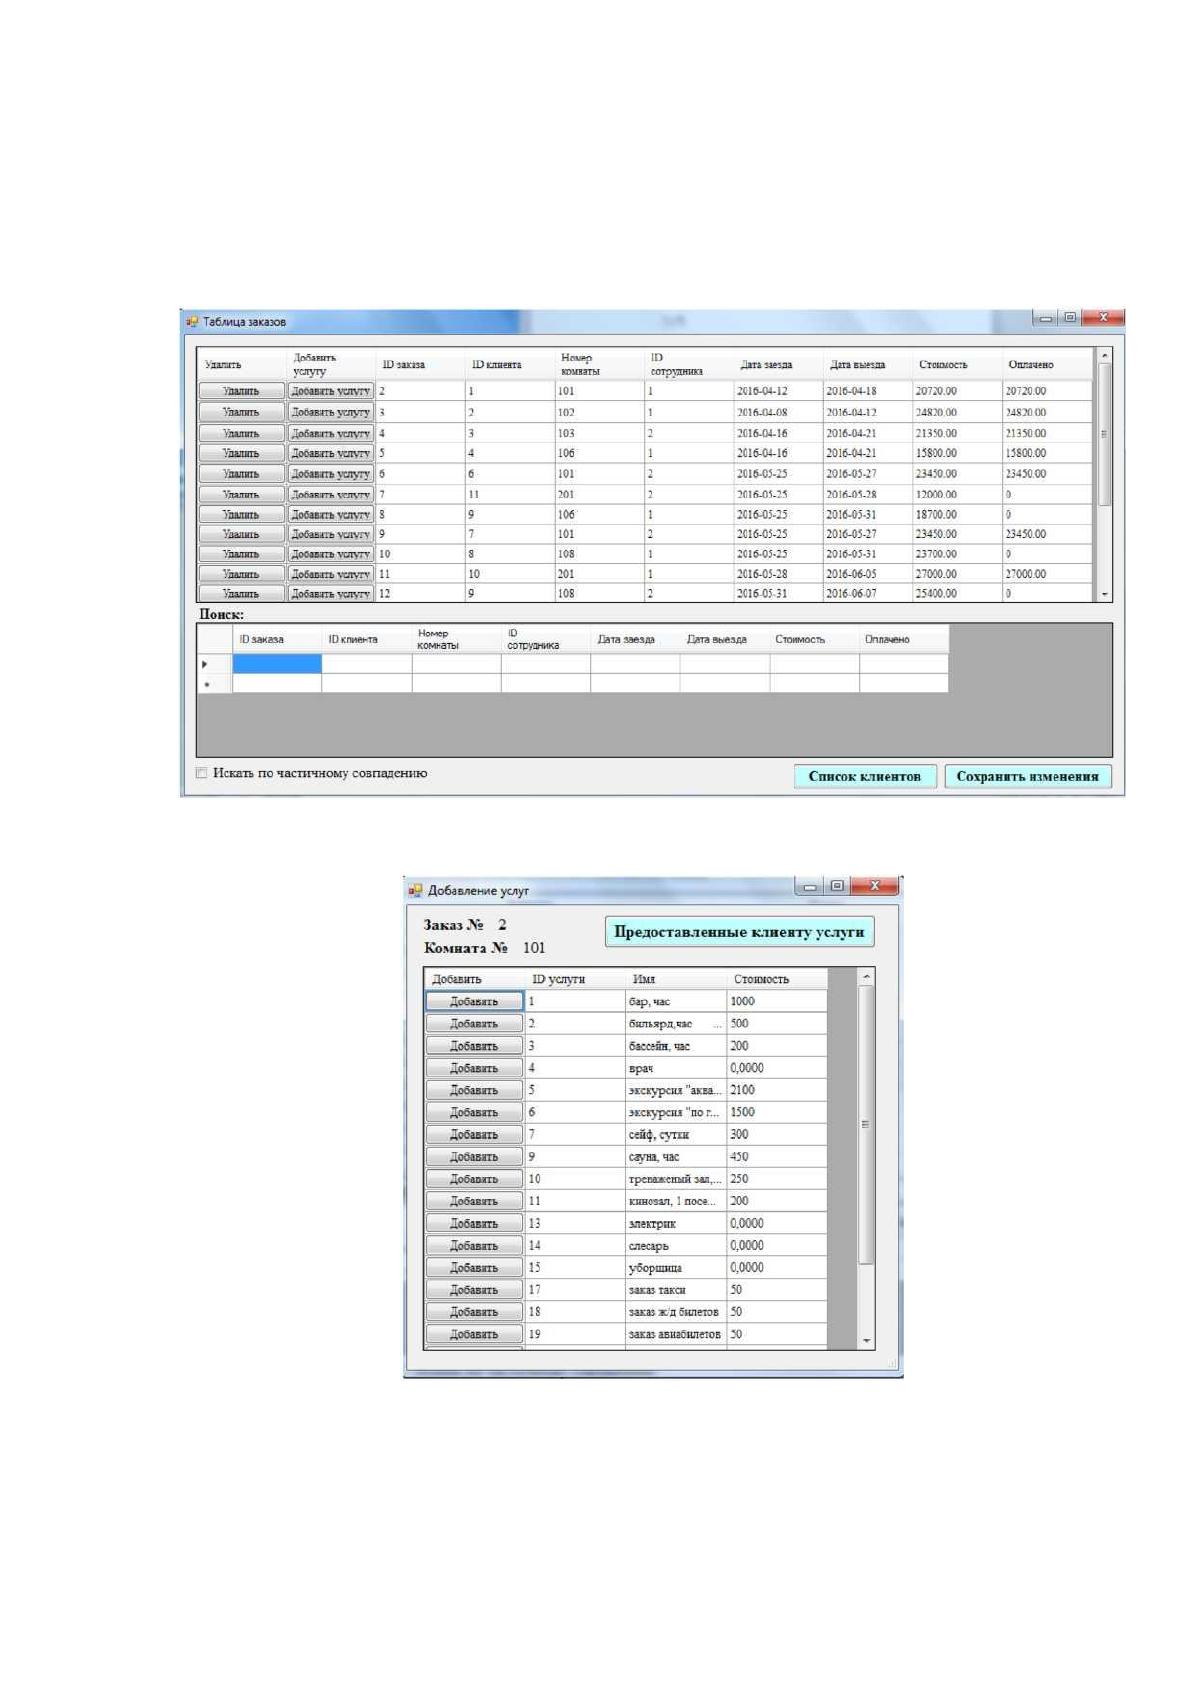Sort services by Имя column header
The image size is (1191, 1684).
[644, 979]
